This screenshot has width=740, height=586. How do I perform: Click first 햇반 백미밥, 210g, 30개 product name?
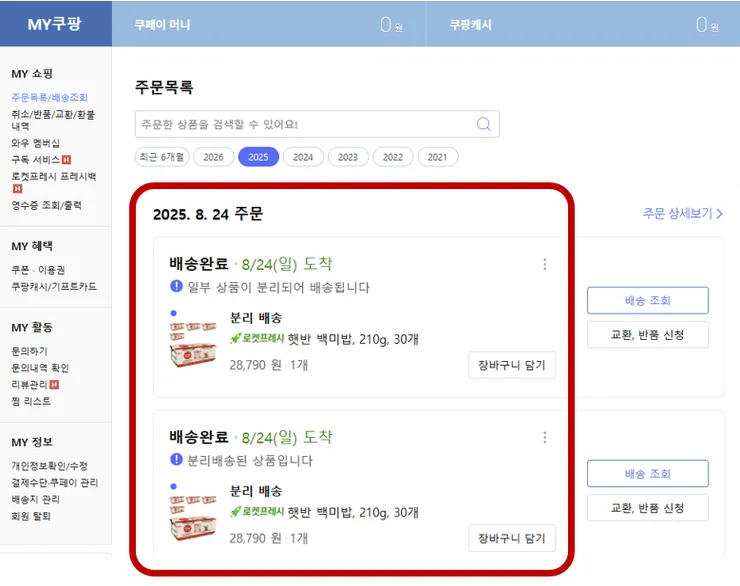pyautogui.click(x=353, y=339)
